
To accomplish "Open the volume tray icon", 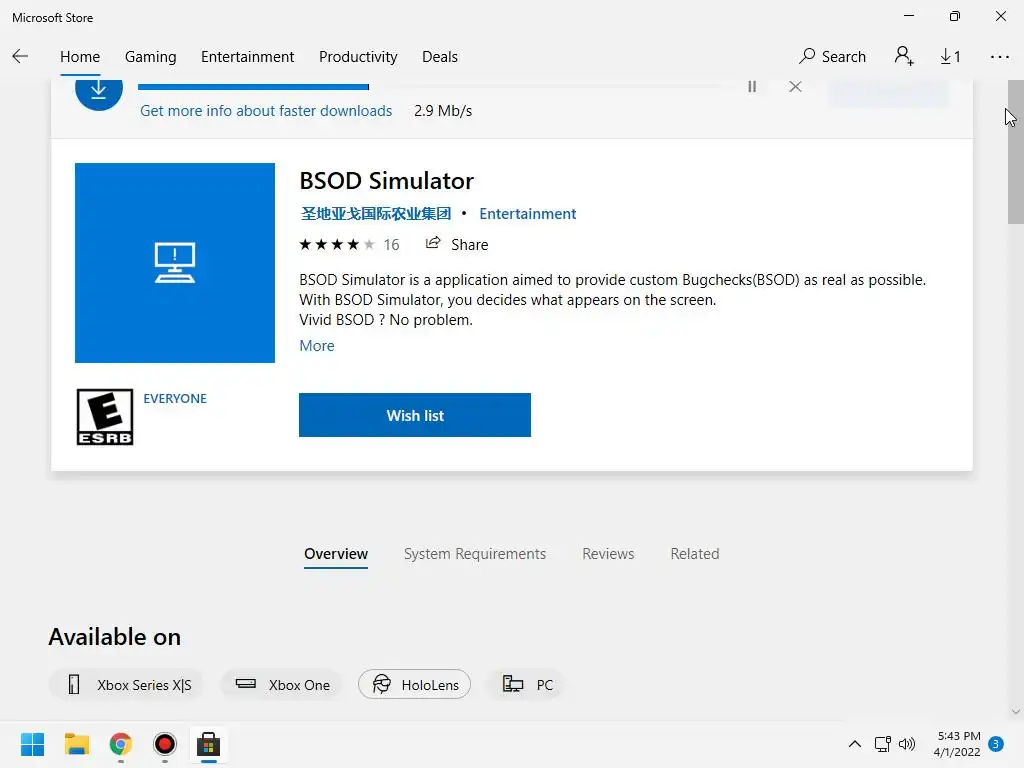I will click(x=907, y=744).
